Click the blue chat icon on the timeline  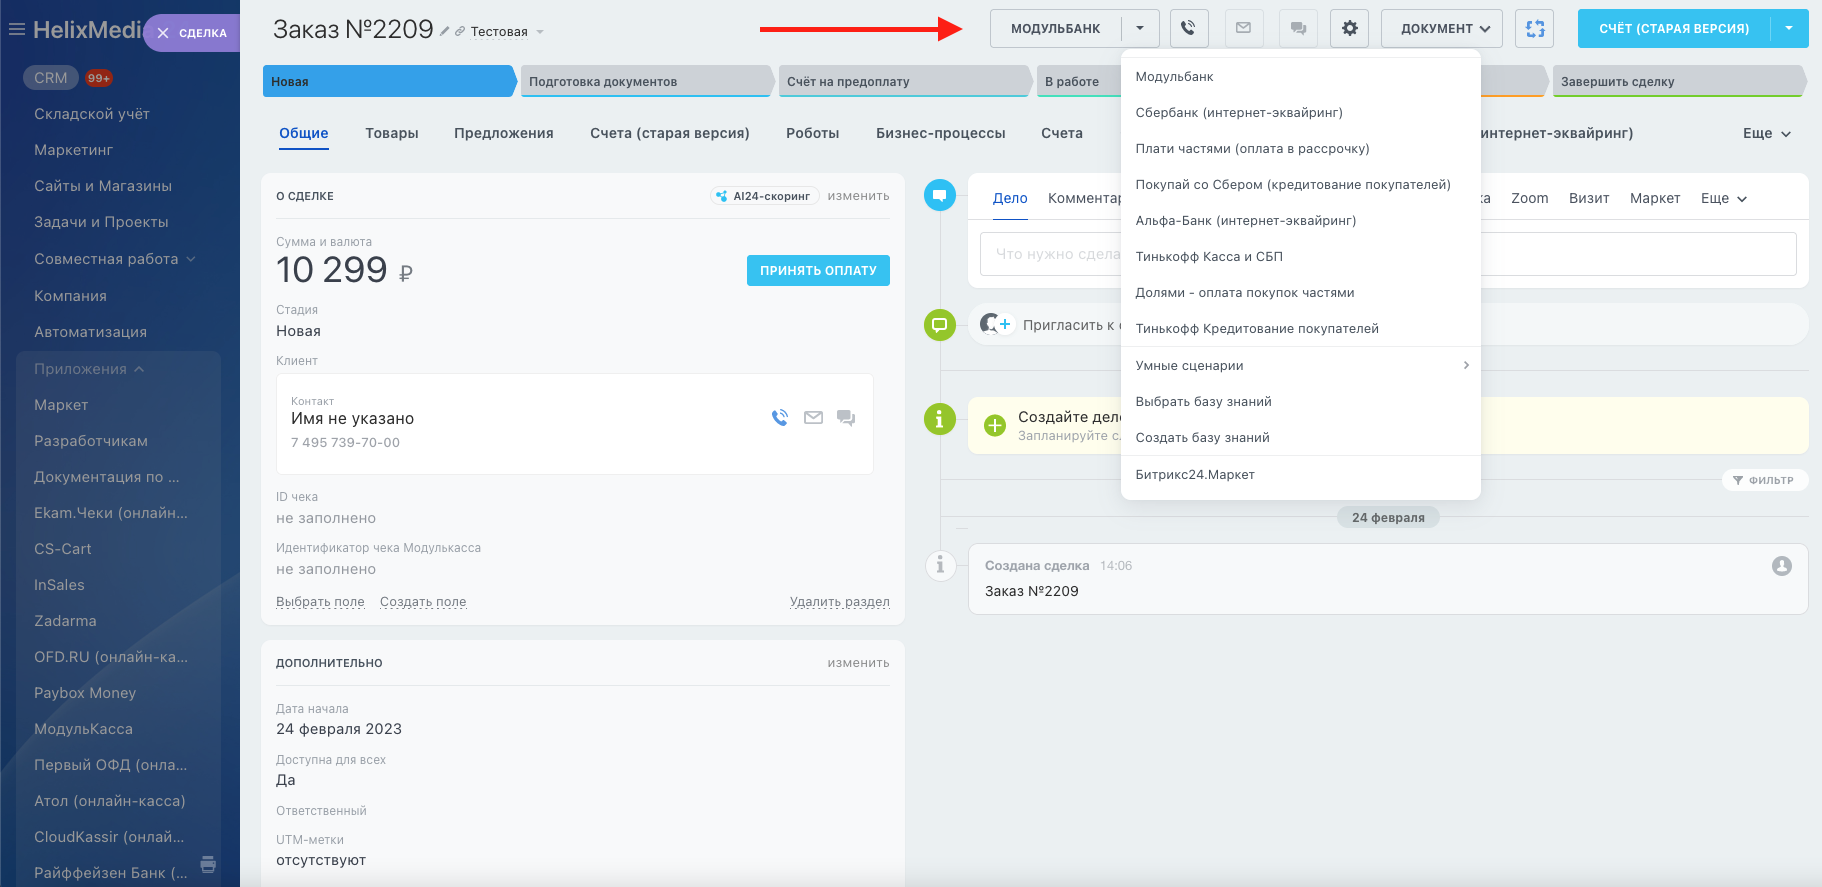[940, 195]
